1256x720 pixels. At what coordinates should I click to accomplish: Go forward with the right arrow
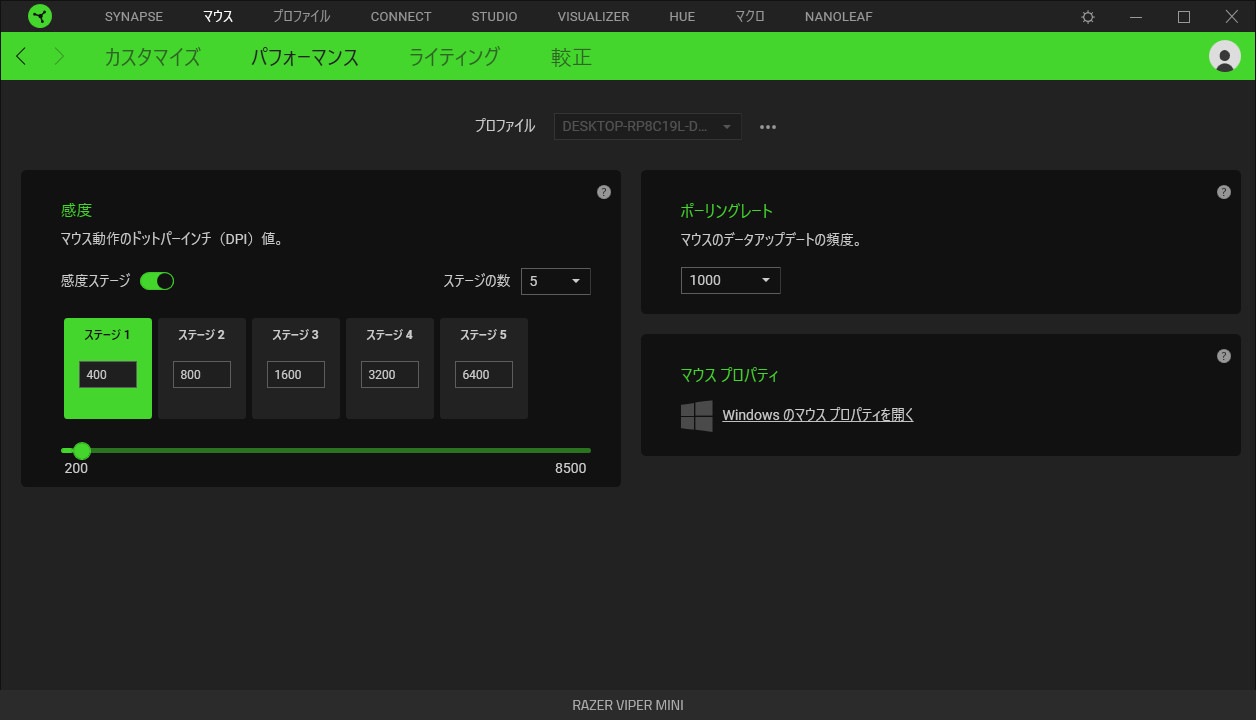click(59, 57)
